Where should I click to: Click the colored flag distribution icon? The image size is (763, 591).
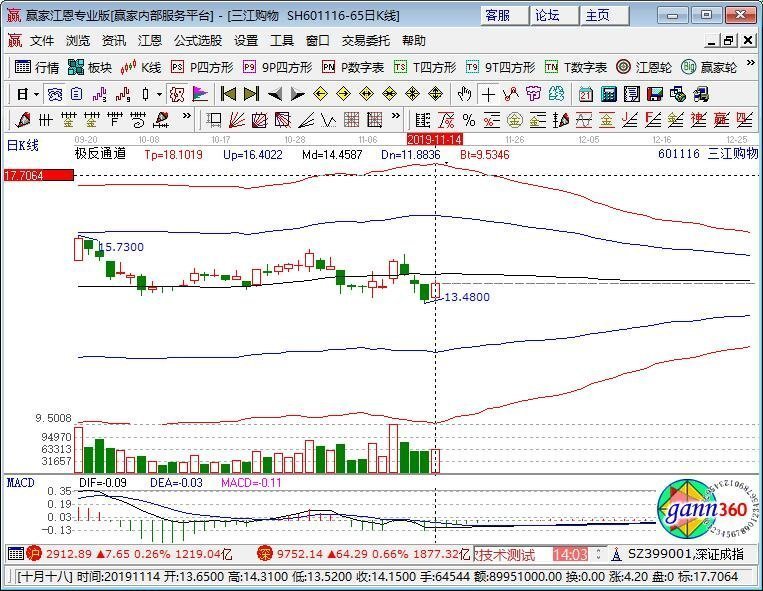[200, 94]
